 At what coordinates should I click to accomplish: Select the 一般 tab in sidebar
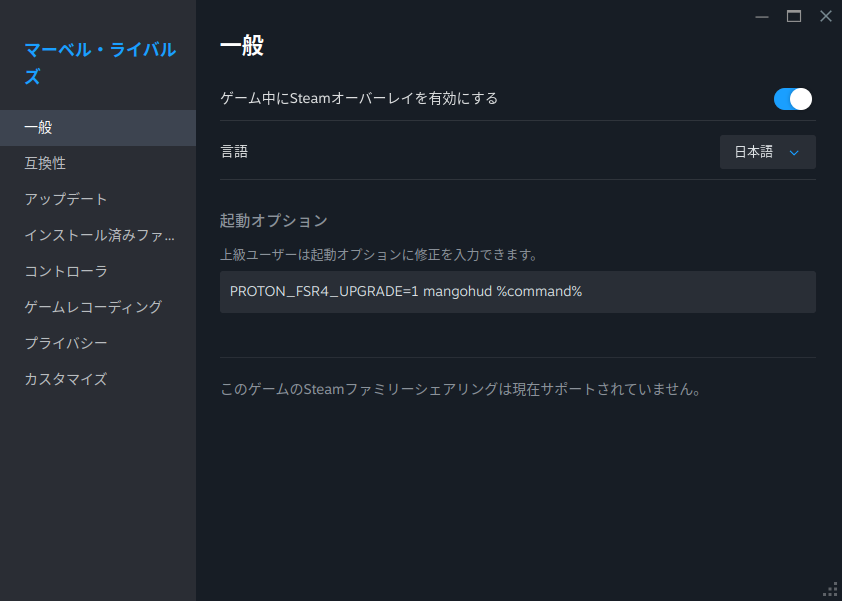pyautogui.click(x=40, y=127)
